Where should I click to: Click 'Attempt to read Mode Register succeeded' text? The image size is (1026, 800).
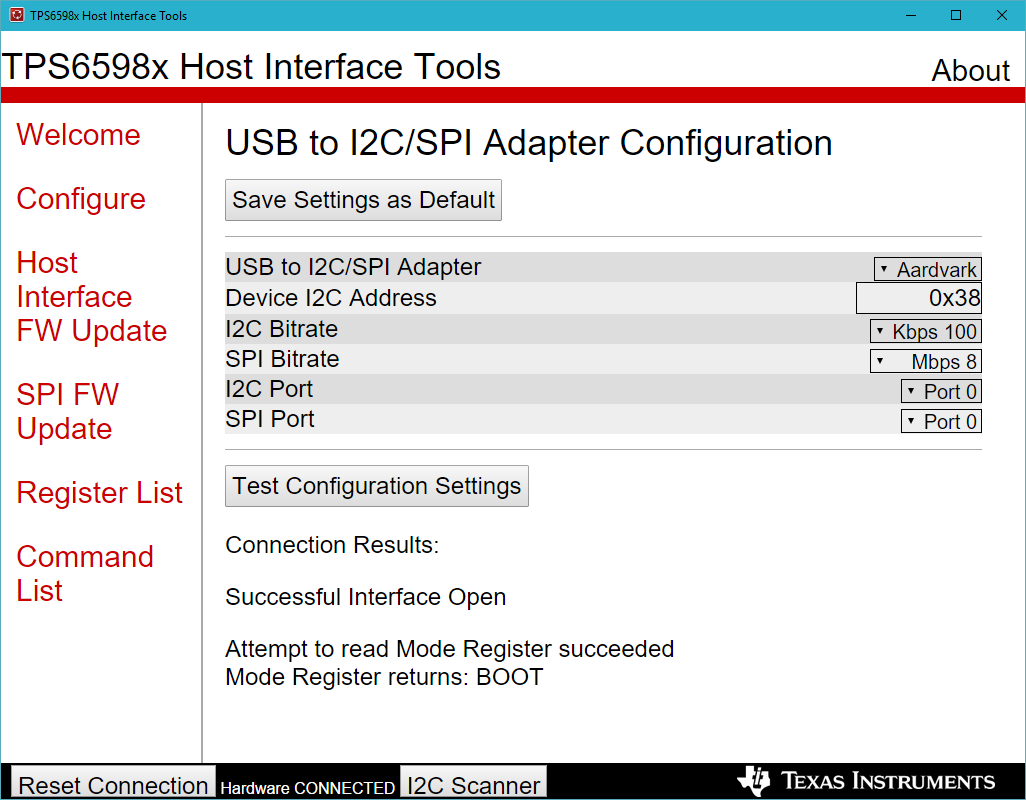click(x=450, y=649)
